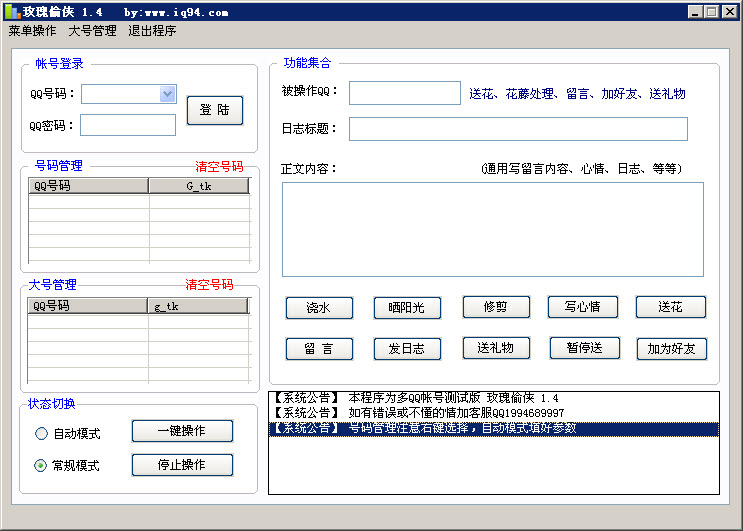
Task: Select the 常规模式 radio button
Action: coord(41,465)
